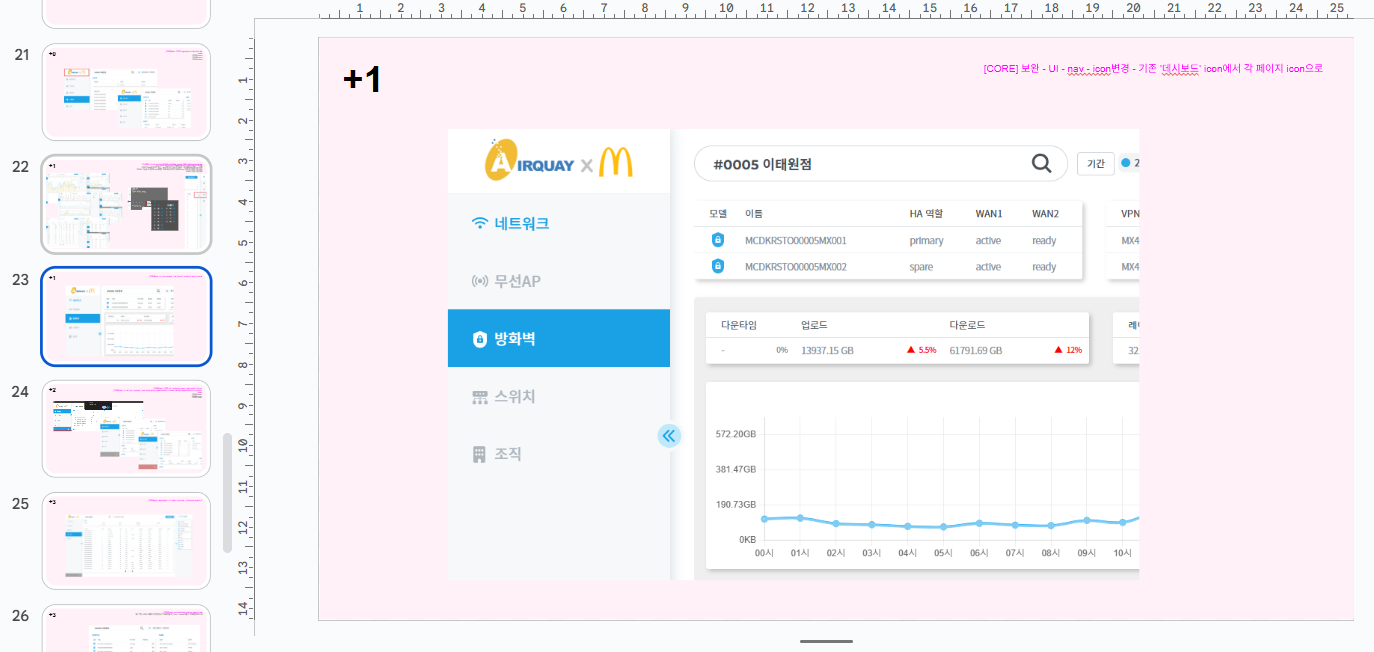The height and width of the screenshot is (652, 1374).
Task: Click the 기간 button
Action: coord(1096,164)
